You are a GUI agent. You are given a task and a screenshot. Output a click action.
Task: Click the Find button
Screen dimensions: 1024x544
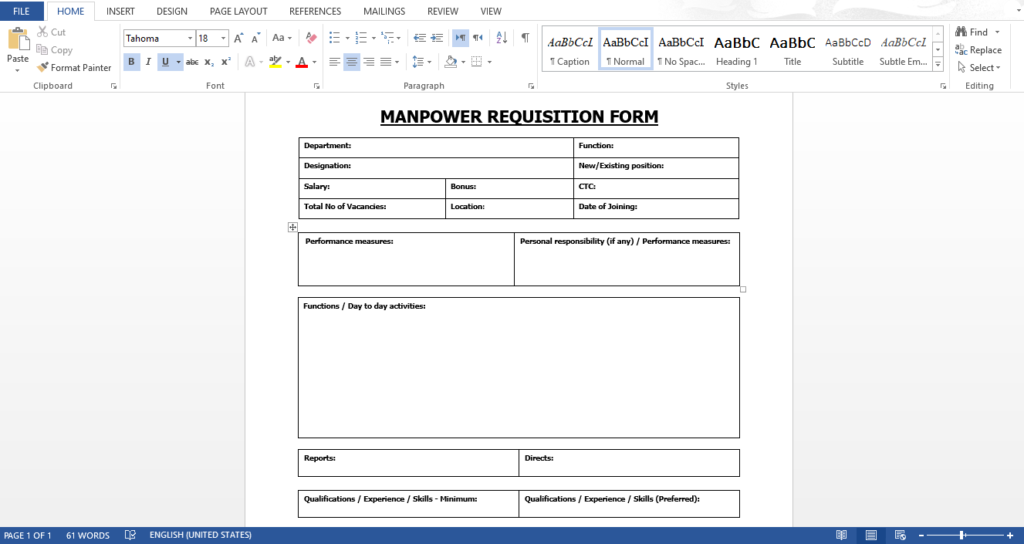point(972,32)
